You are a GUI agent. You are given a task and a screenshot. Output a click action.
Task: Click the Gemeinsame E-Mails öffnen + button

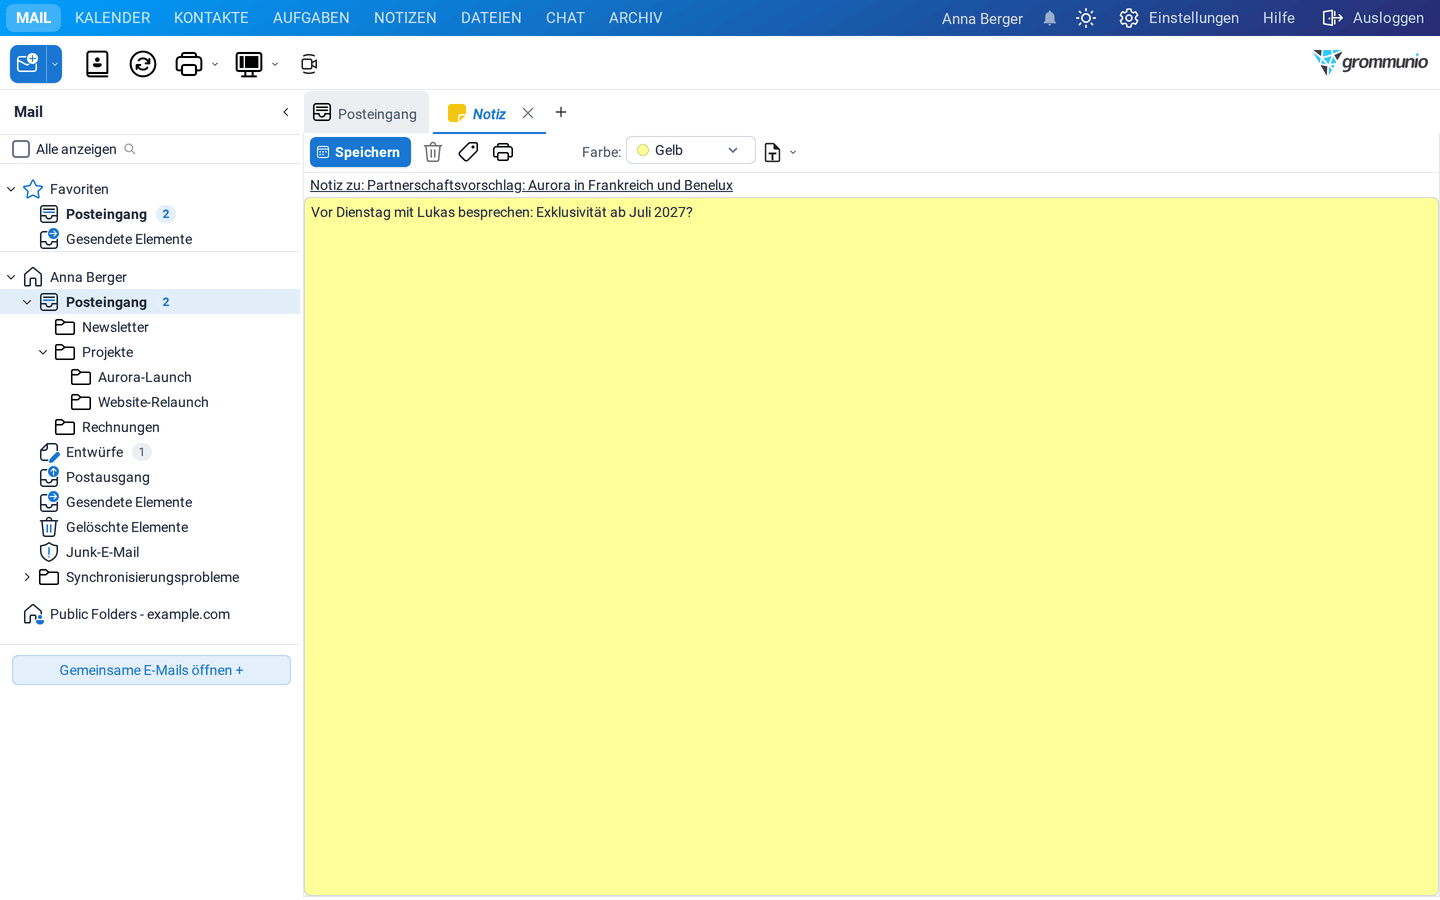pyautogui.click(x=151, y=670)
